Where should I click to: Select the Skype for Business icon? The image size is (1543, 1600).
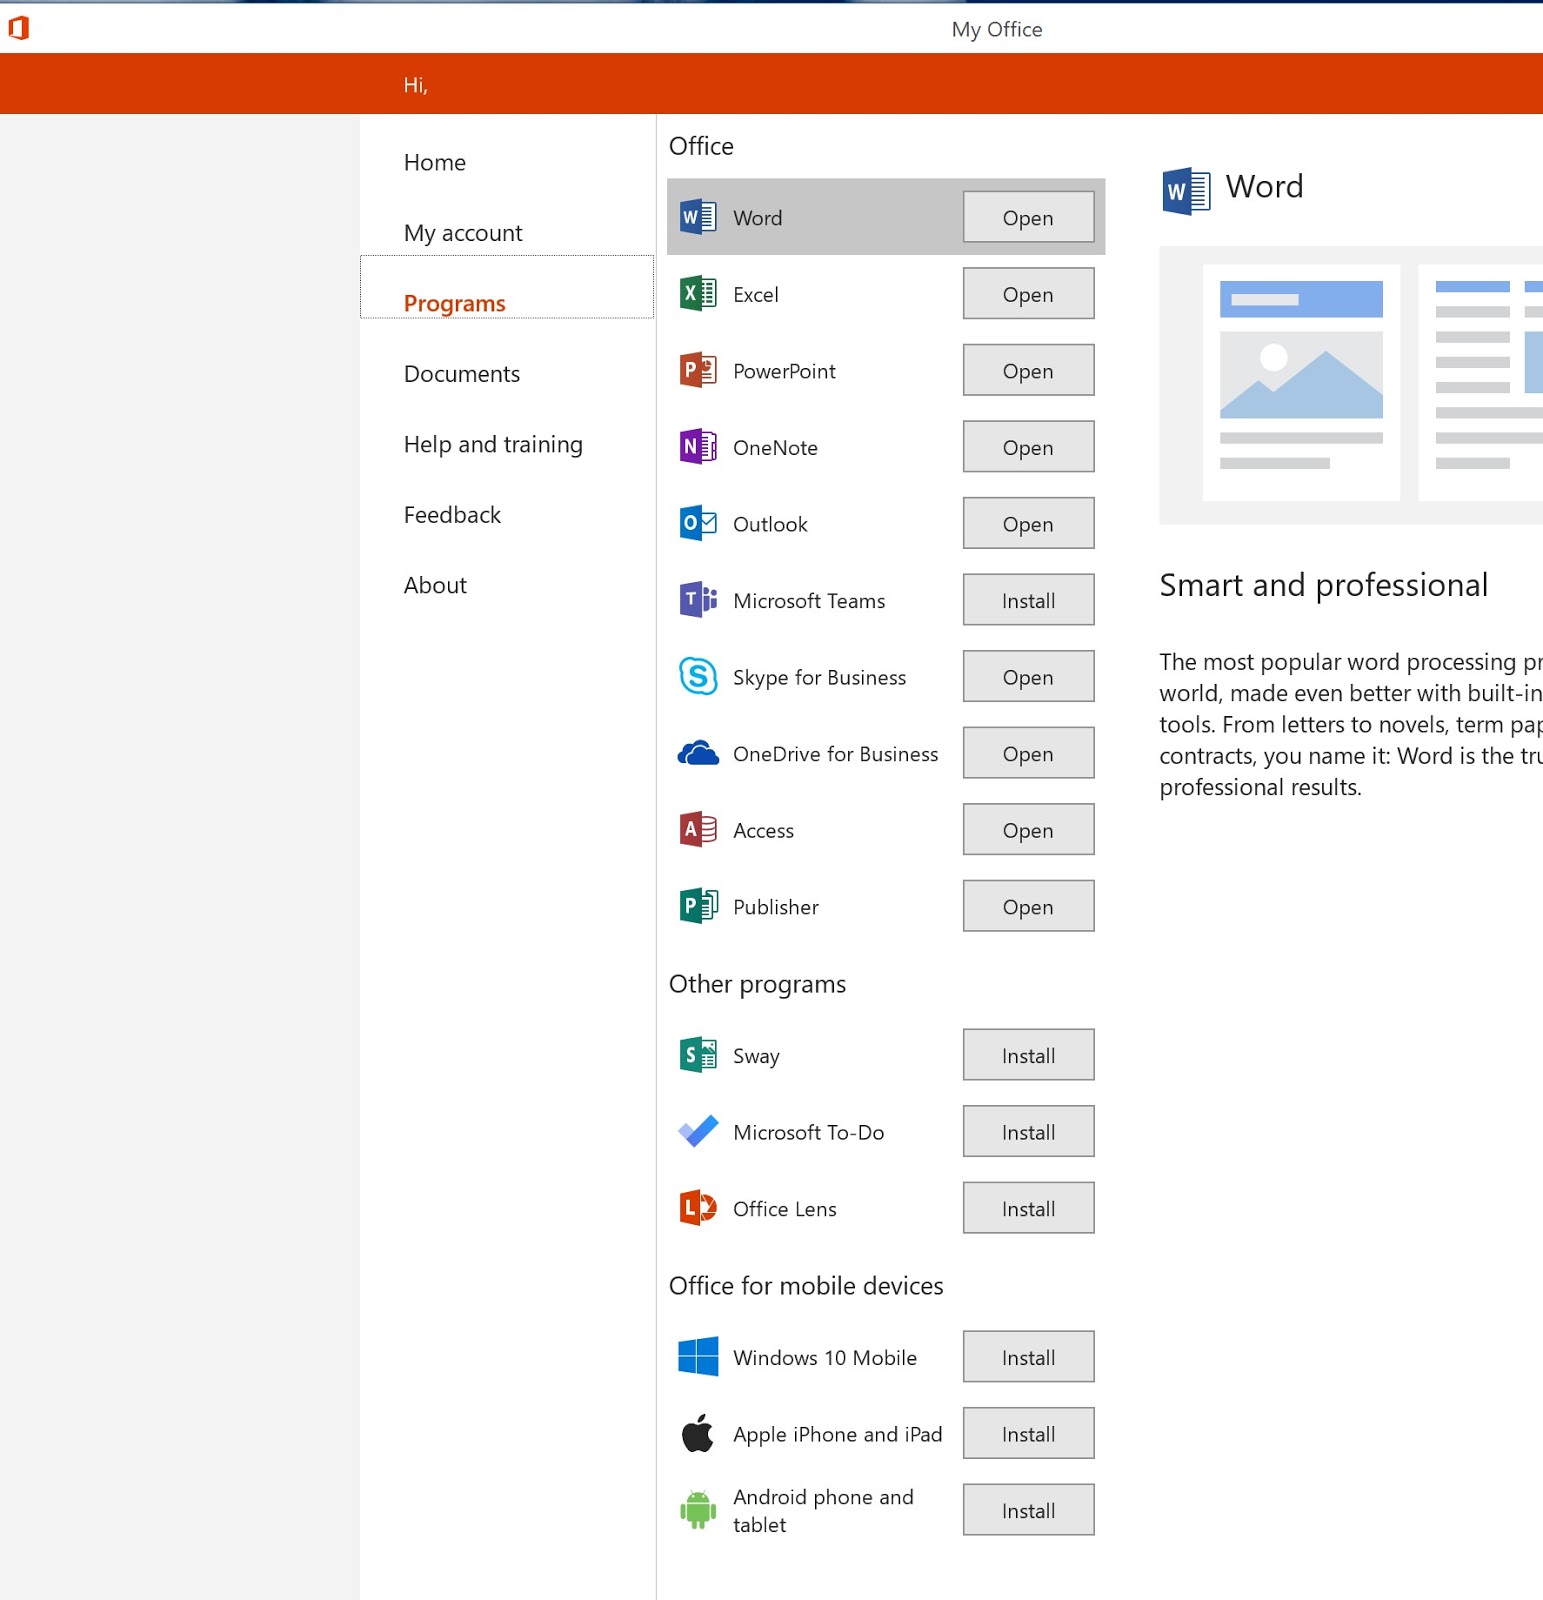tap(698, 676)
